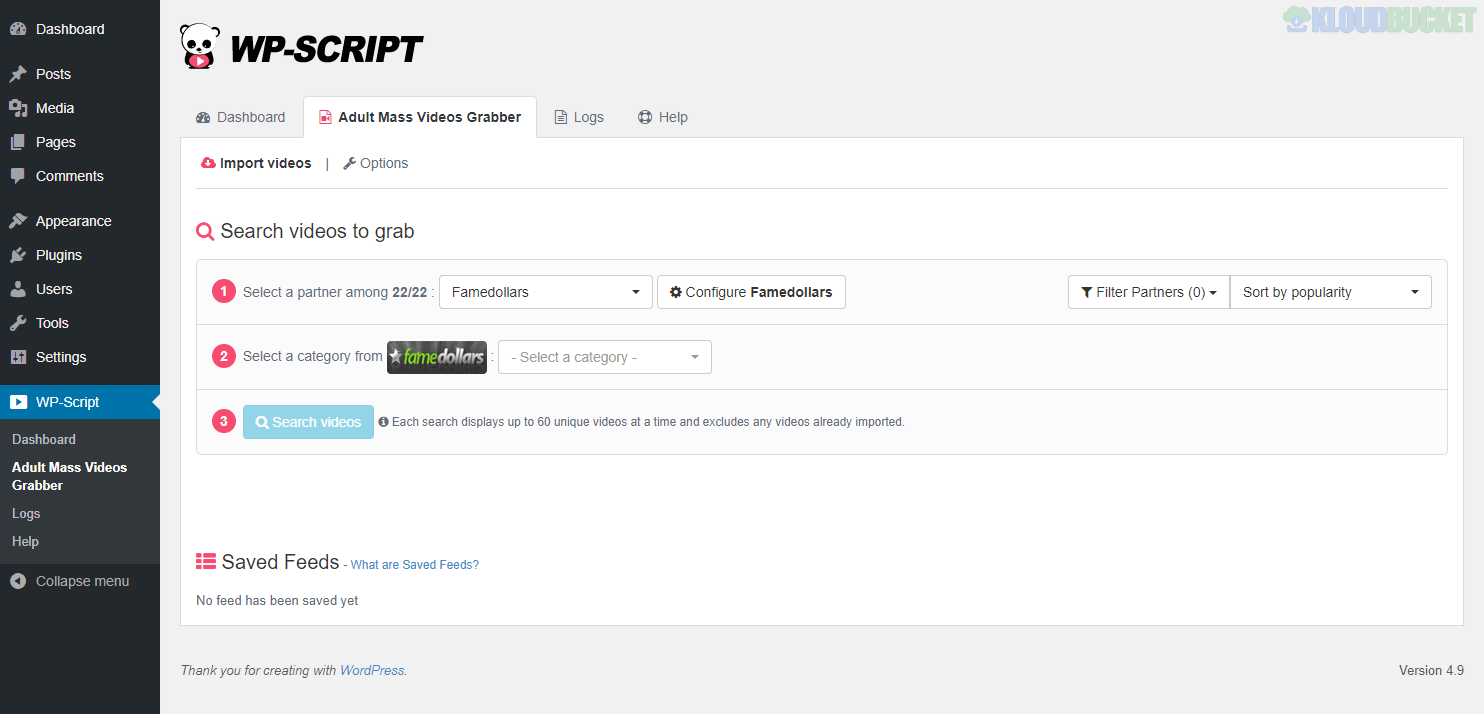Click the Plugins plug icon
The width and height of the screenshot is (1484, 714).
[x=18, y=255]
